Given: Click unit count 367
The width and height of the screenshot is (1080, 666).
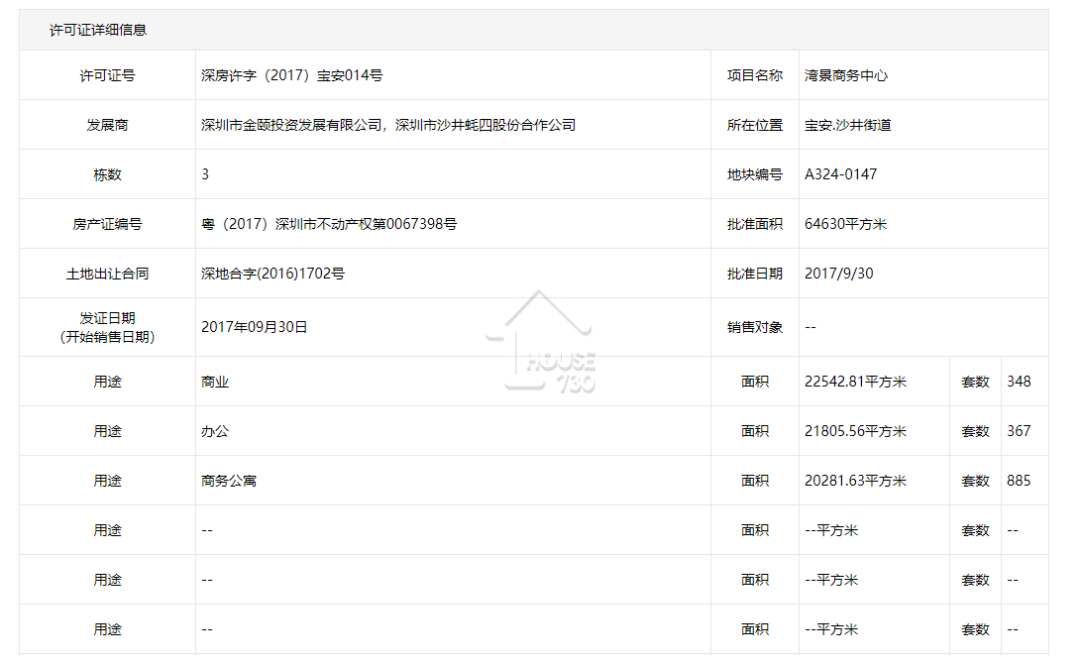Looking at the screenshot, I should [x=1019, y=431].
